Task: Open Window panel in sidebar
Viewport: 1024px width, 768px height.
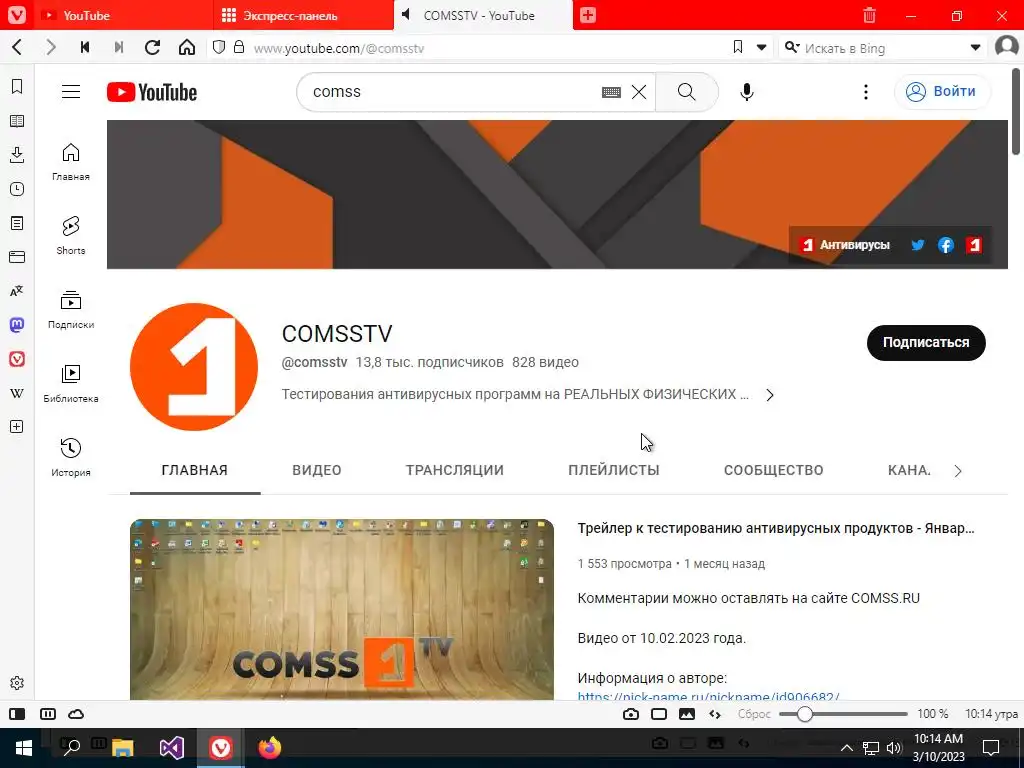Action: pos(17,257)
